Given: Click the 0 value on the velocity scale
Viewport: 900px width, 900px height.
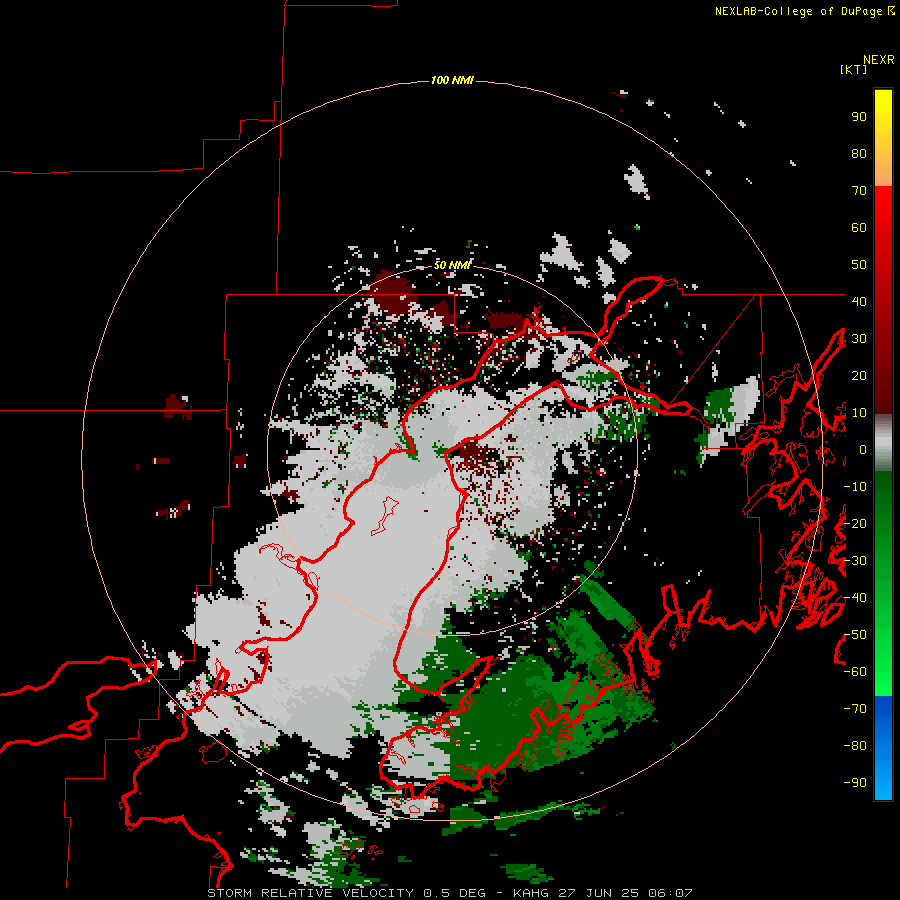Looking at the screenshot, I should coord(863,450).
